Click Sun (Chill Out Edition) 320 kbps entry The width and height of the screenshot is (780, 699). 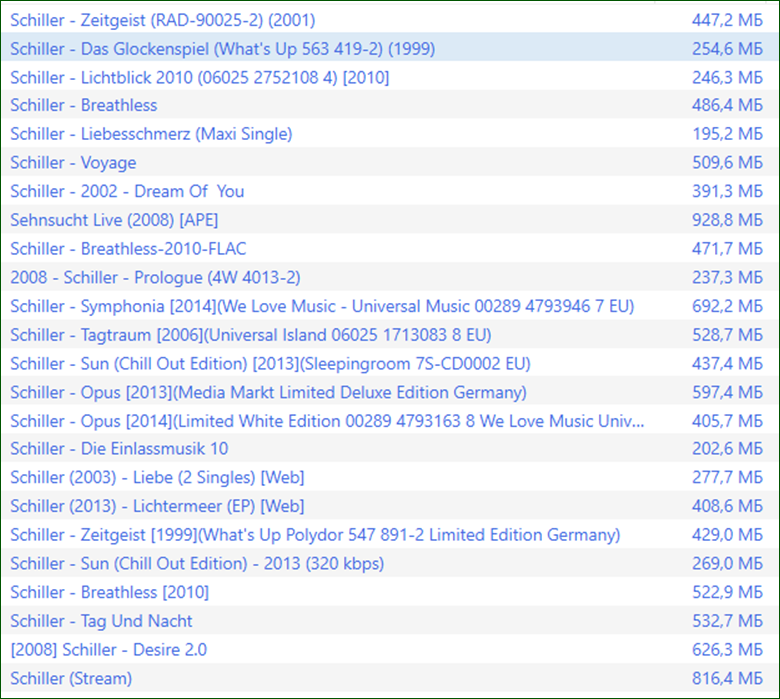click(197, 564)
